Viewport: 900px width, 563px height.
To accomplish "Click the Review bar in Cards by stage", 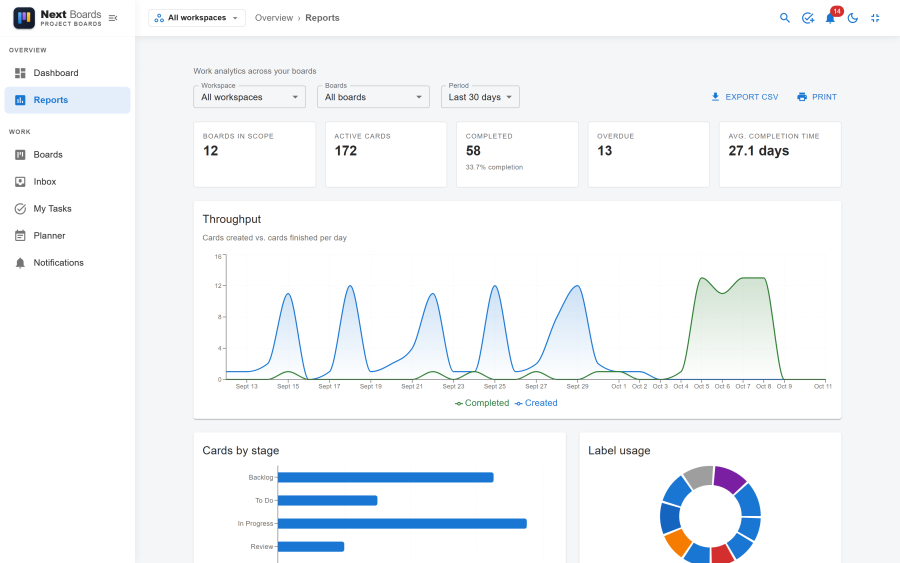I will (311, 546).
